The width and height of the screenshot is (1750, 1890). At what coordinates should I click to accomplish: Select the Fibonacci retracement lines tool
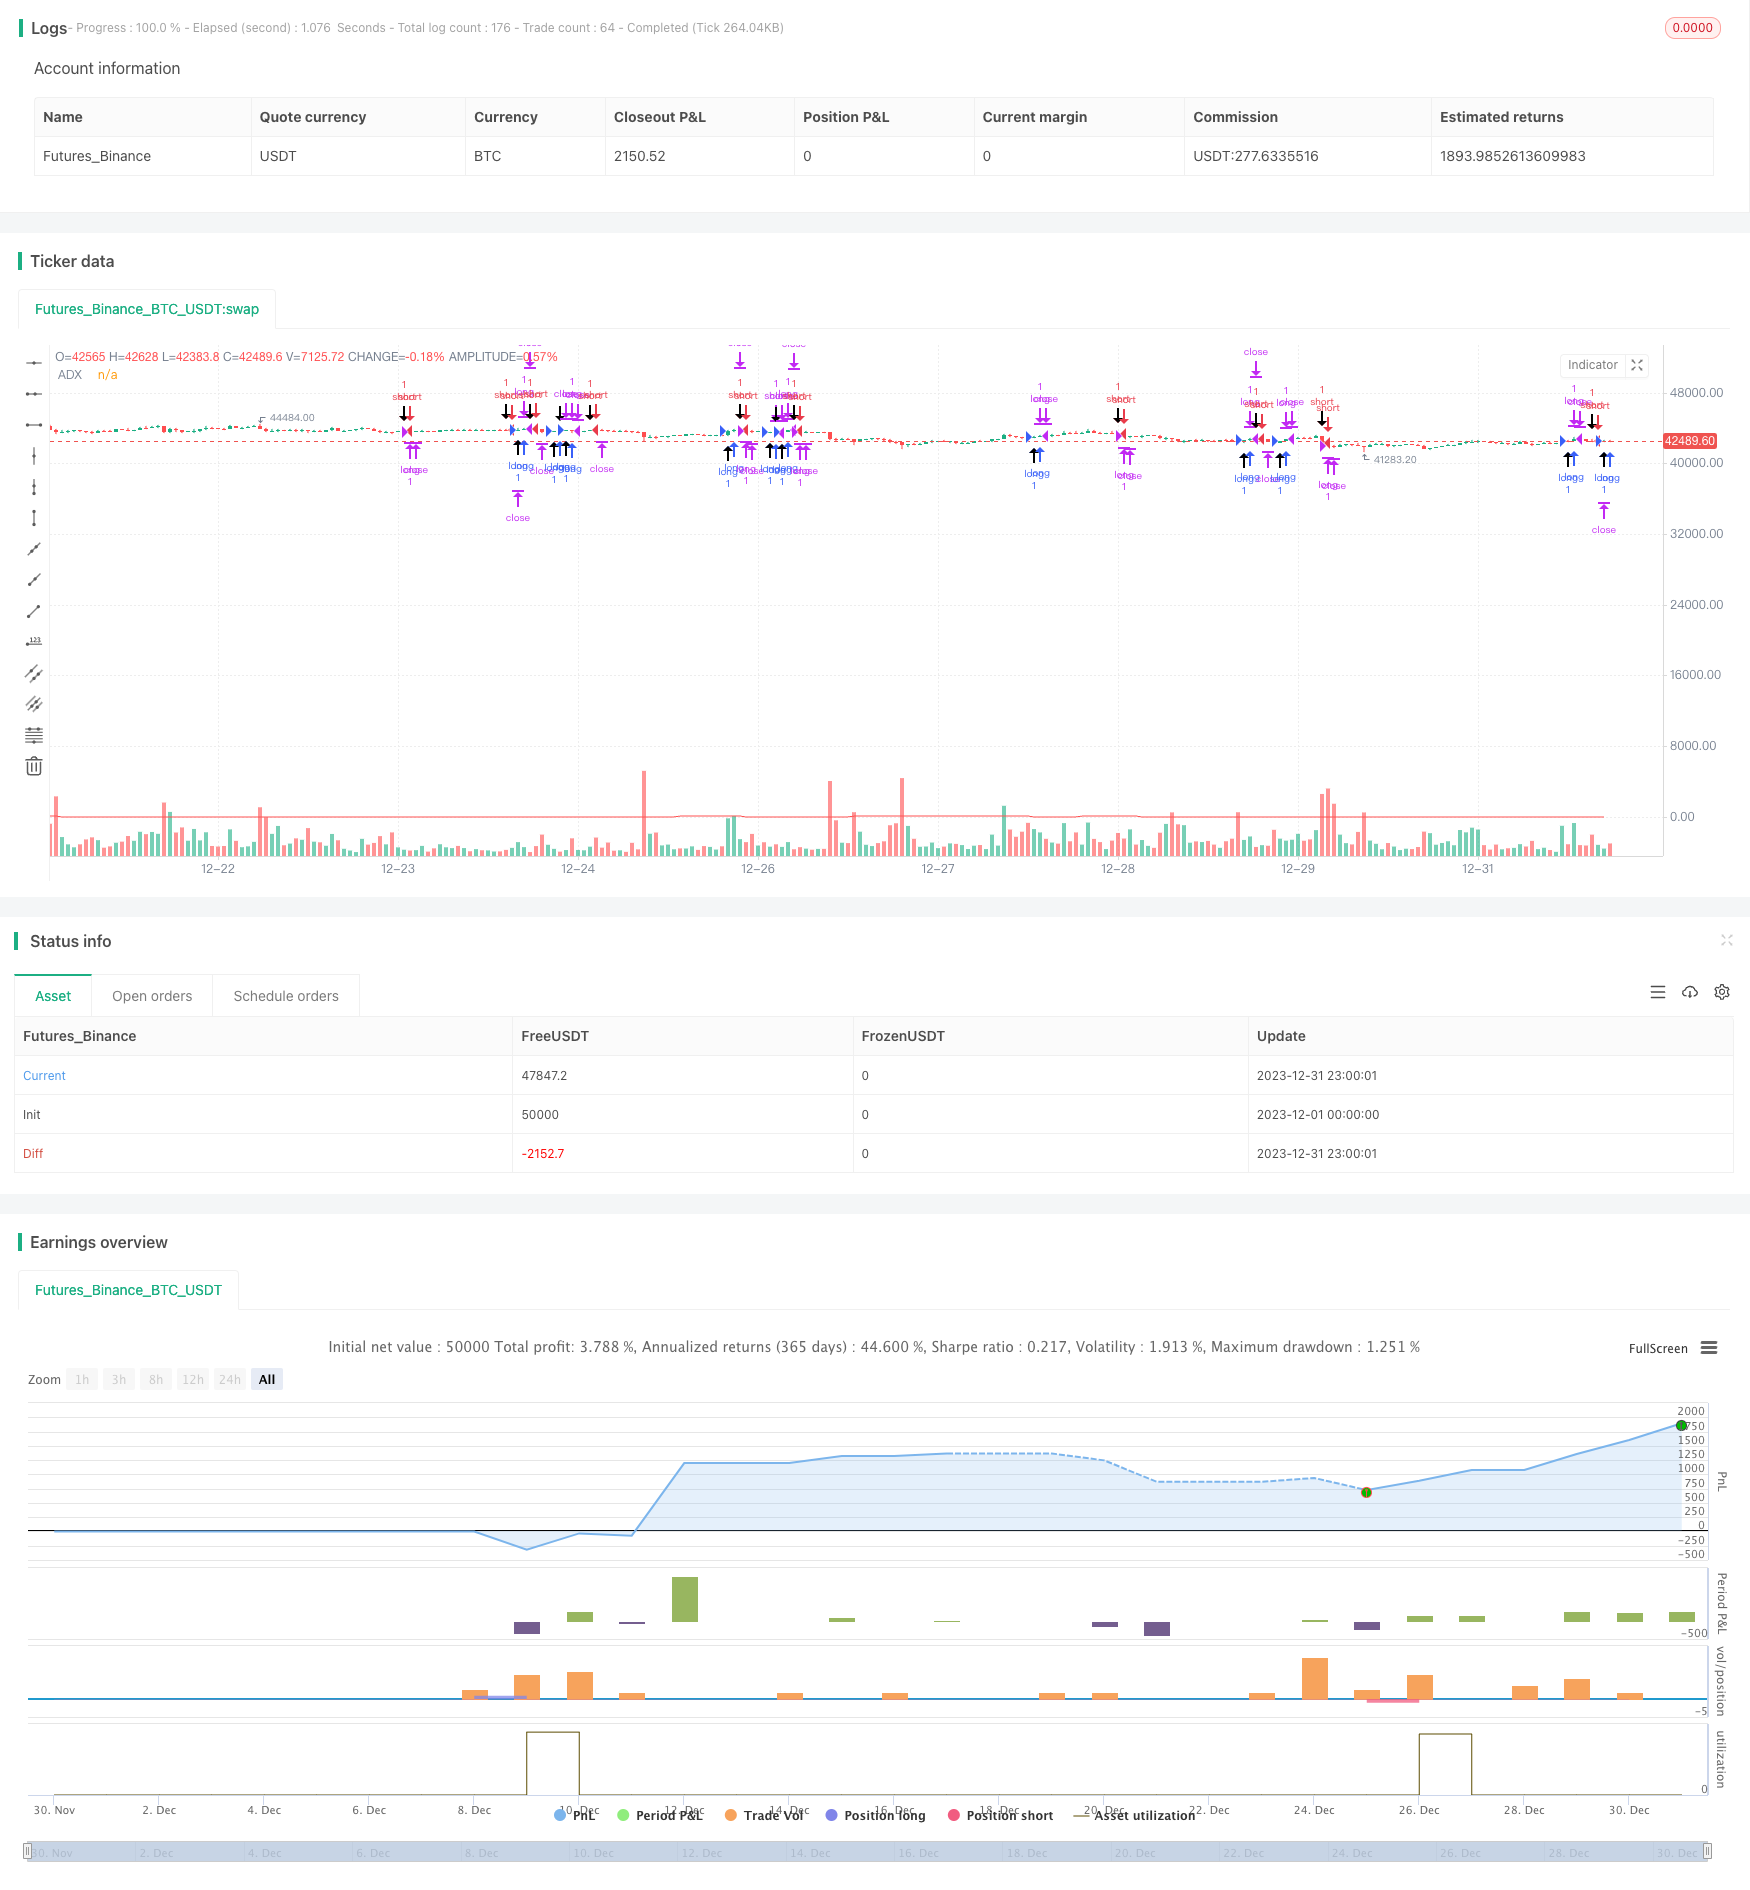[x=34, y=735]
